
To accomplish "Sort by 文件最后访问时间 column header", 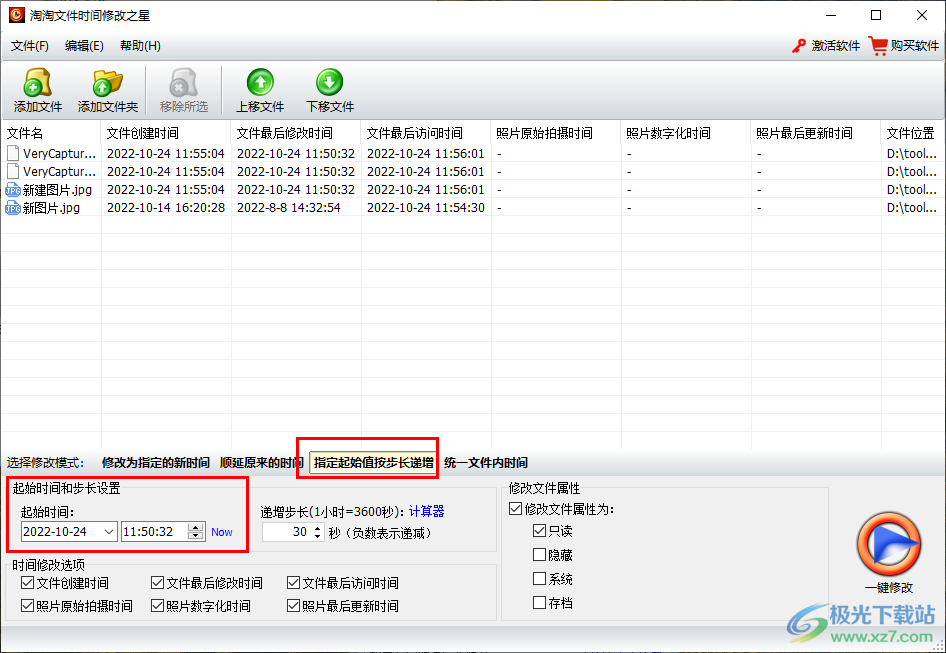I will tap(426, 133).
